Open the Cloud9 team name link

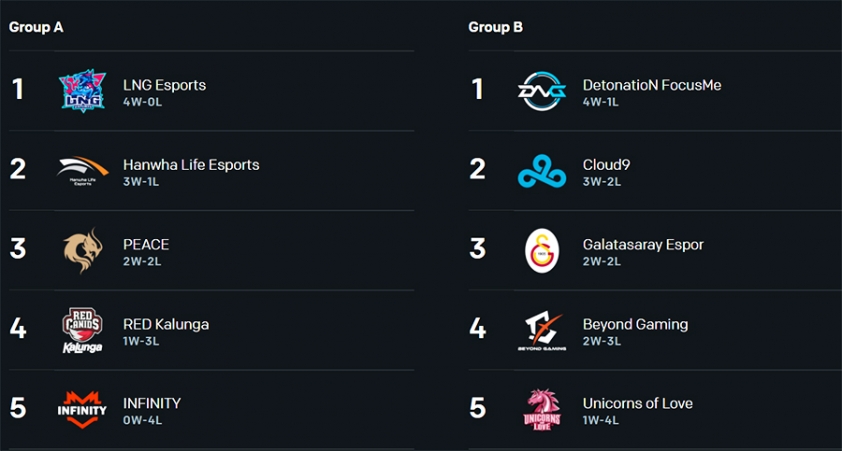(606, 165)
